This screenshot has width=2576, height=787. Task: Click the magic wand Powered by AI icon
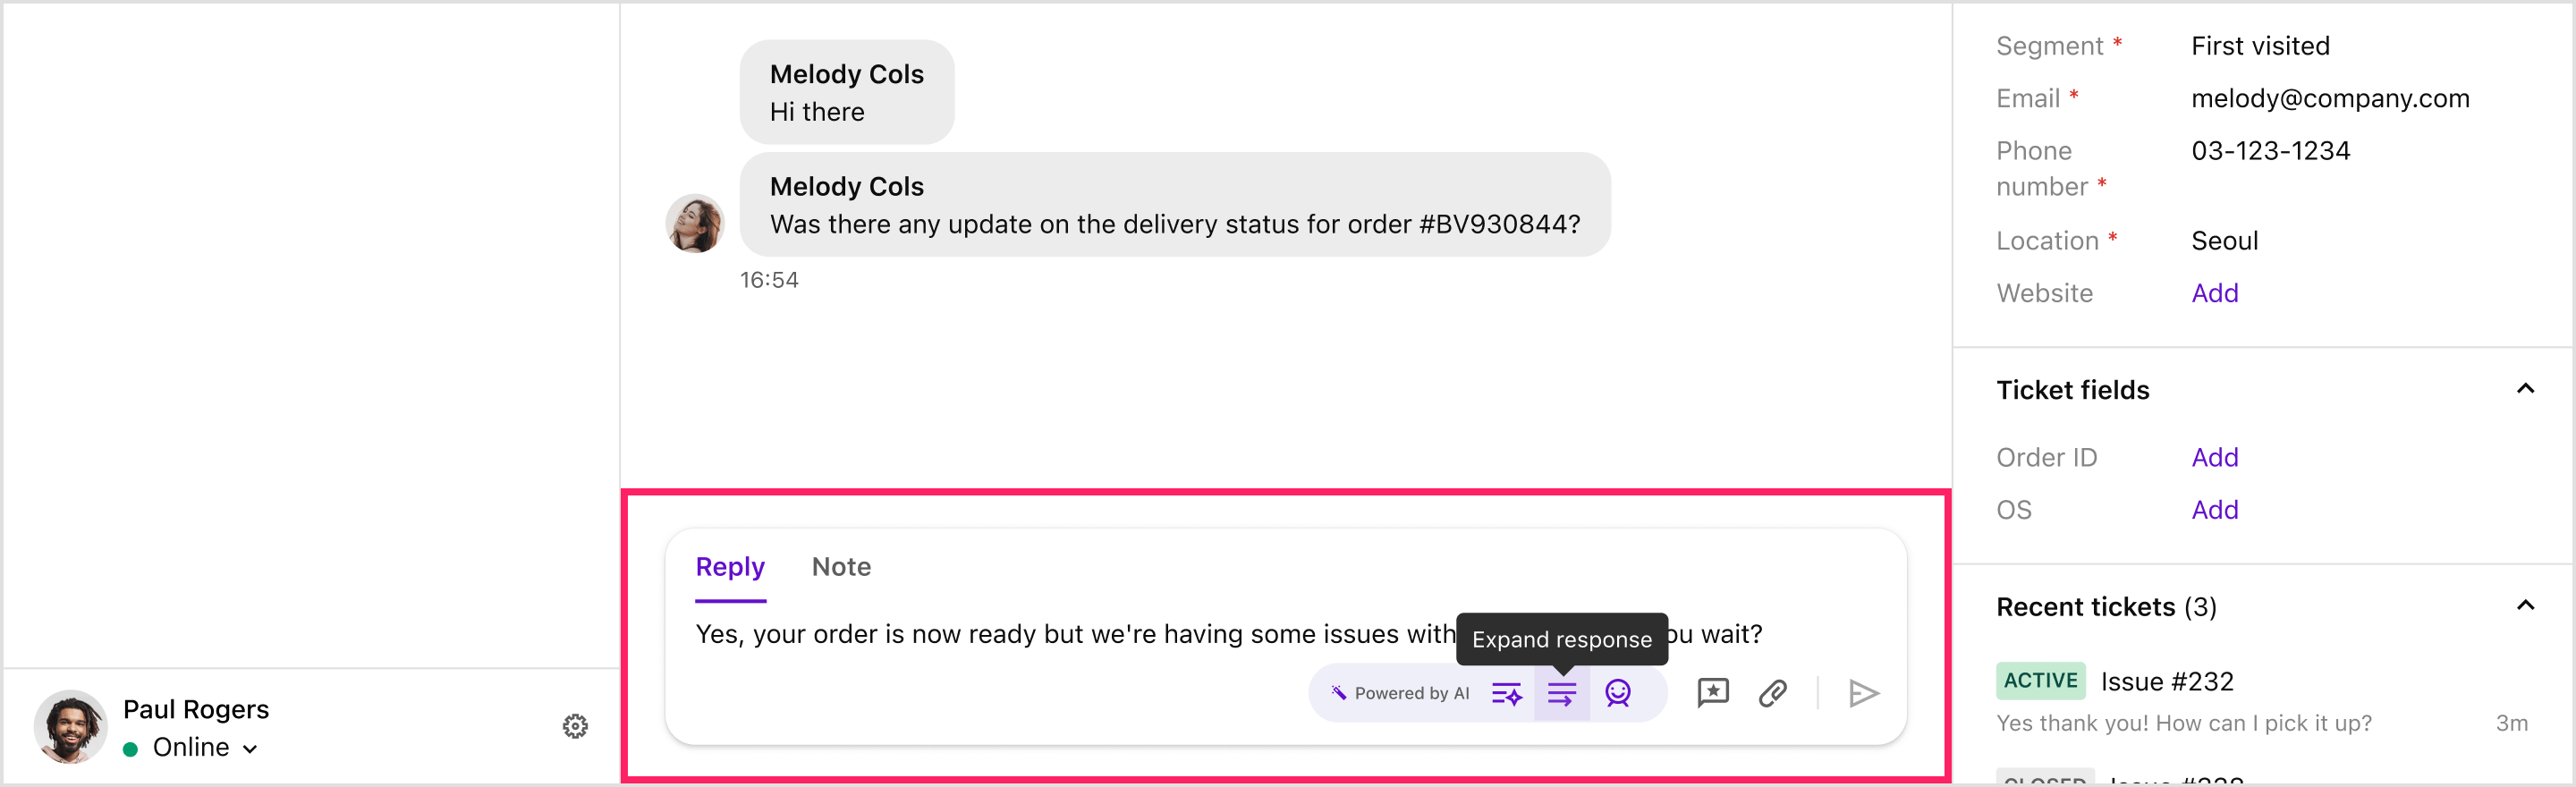1338,693
